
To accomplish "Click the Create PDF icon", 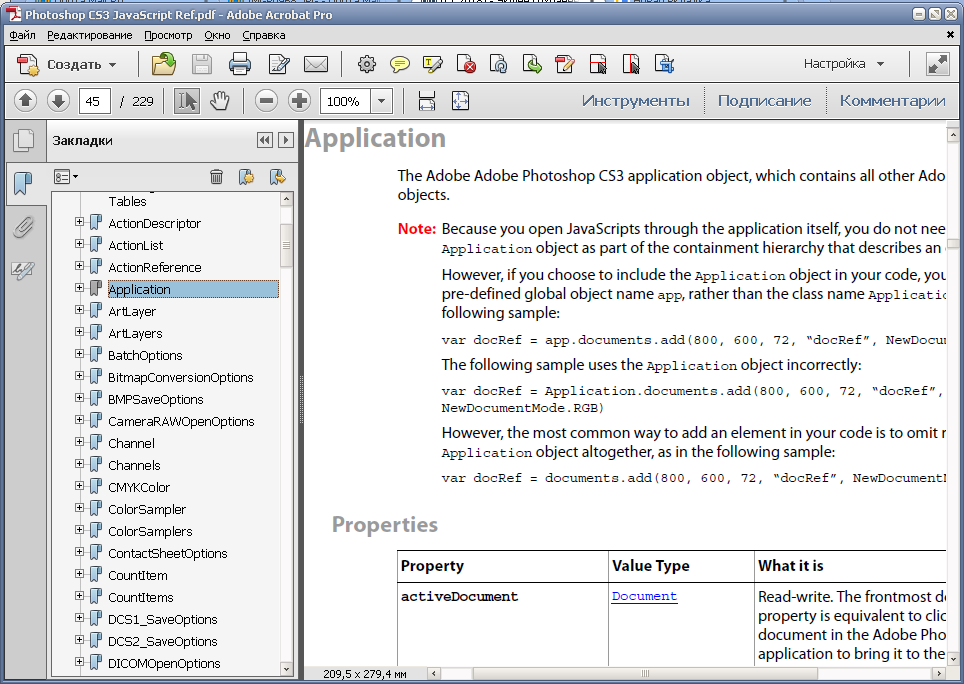I will pos(28,64).
